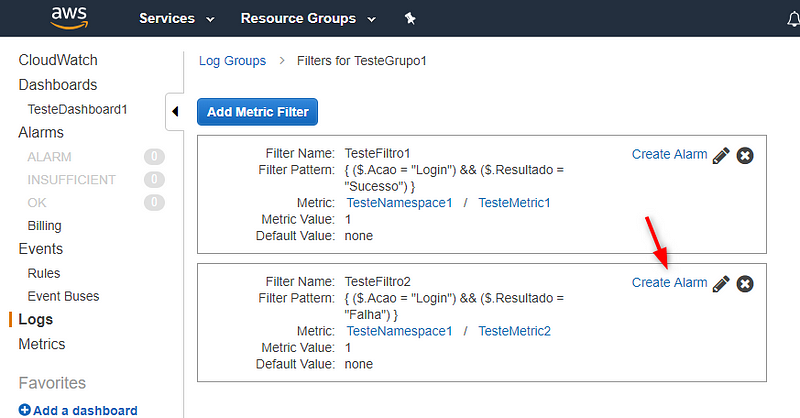
Task: Open CloudWatch in the sidebar
Action: tap(58, 60)
